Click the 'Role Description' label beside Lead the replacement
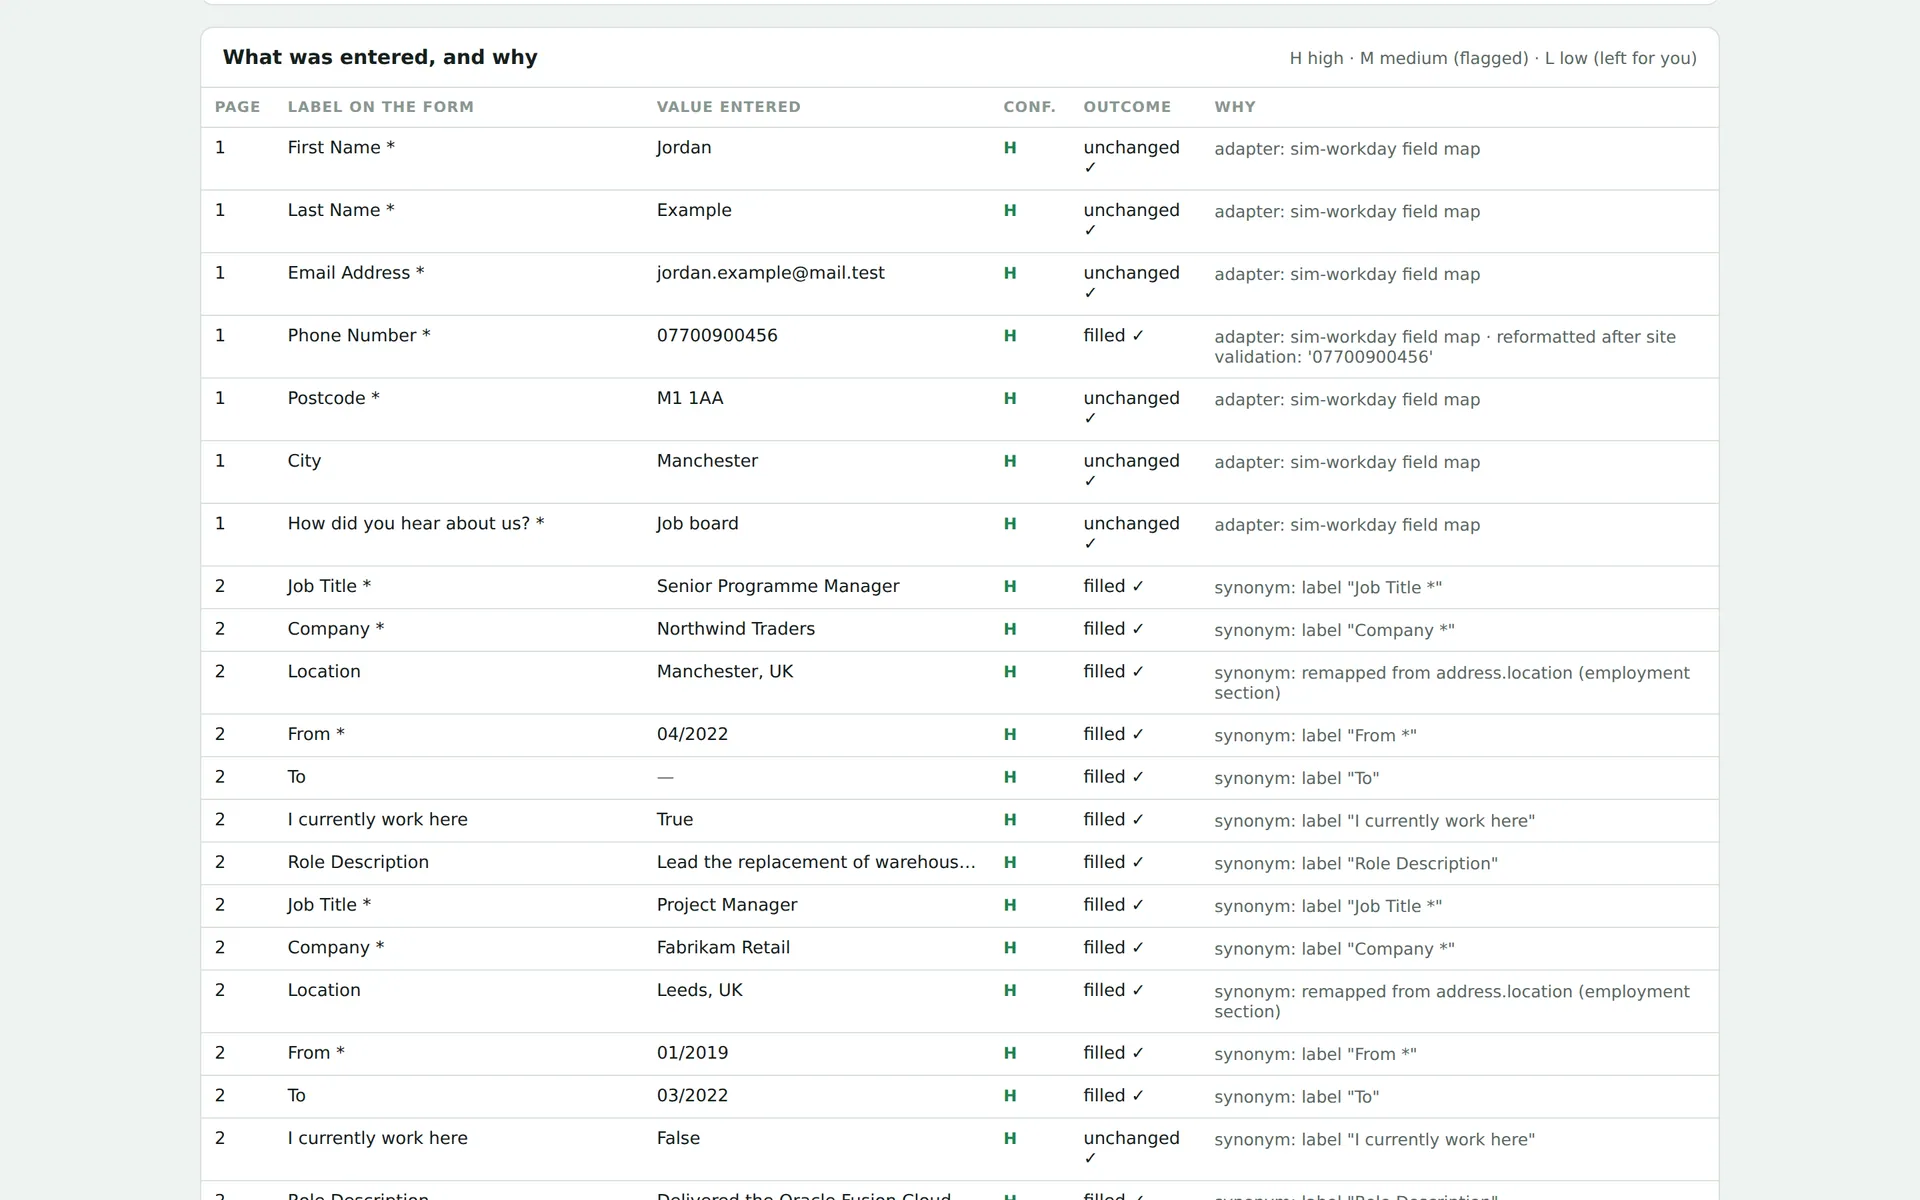 (358, 862)
